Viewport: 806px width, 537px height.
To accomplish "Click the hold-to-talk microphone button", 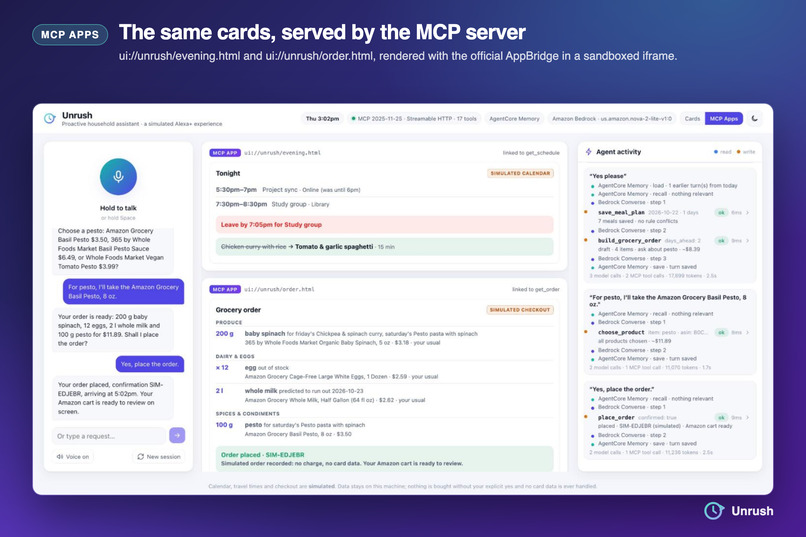I will pyautogui.click(x=118, y=177).
